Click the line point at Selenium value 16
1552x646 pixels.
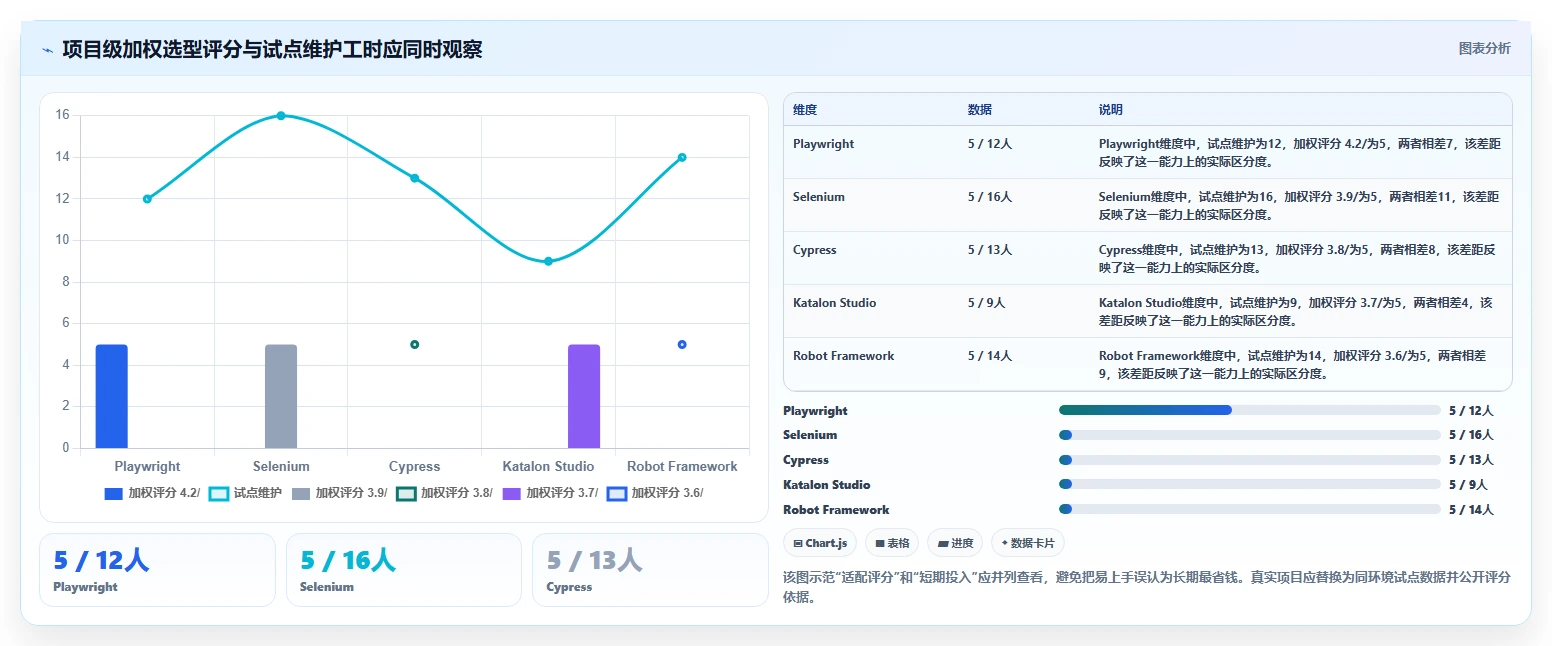click(x=281, y=115)
